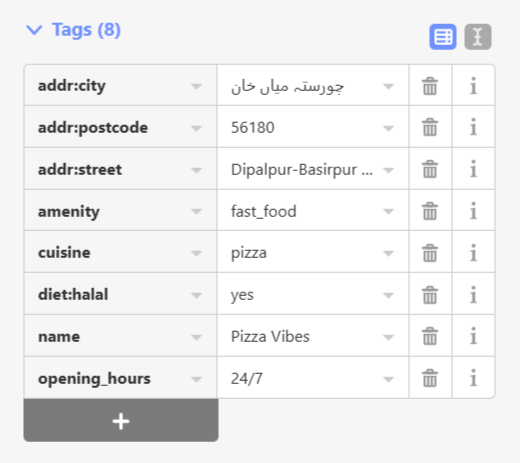The height and width of the screenshot is (463, 520).
Task: Edit the Pizza Vibes name value
Action: [305, 336]
